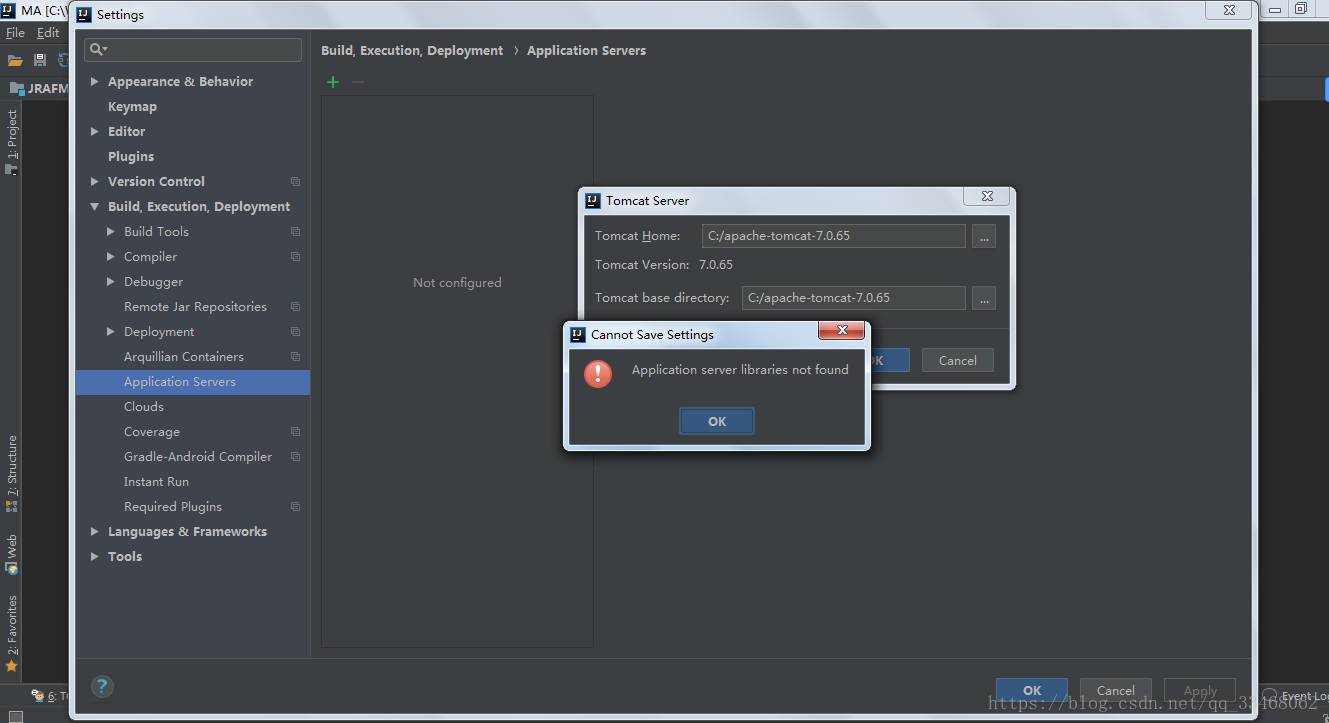
Task: Click project-level icon beside Gradle-Android Compiler
Action: point(295,456)
